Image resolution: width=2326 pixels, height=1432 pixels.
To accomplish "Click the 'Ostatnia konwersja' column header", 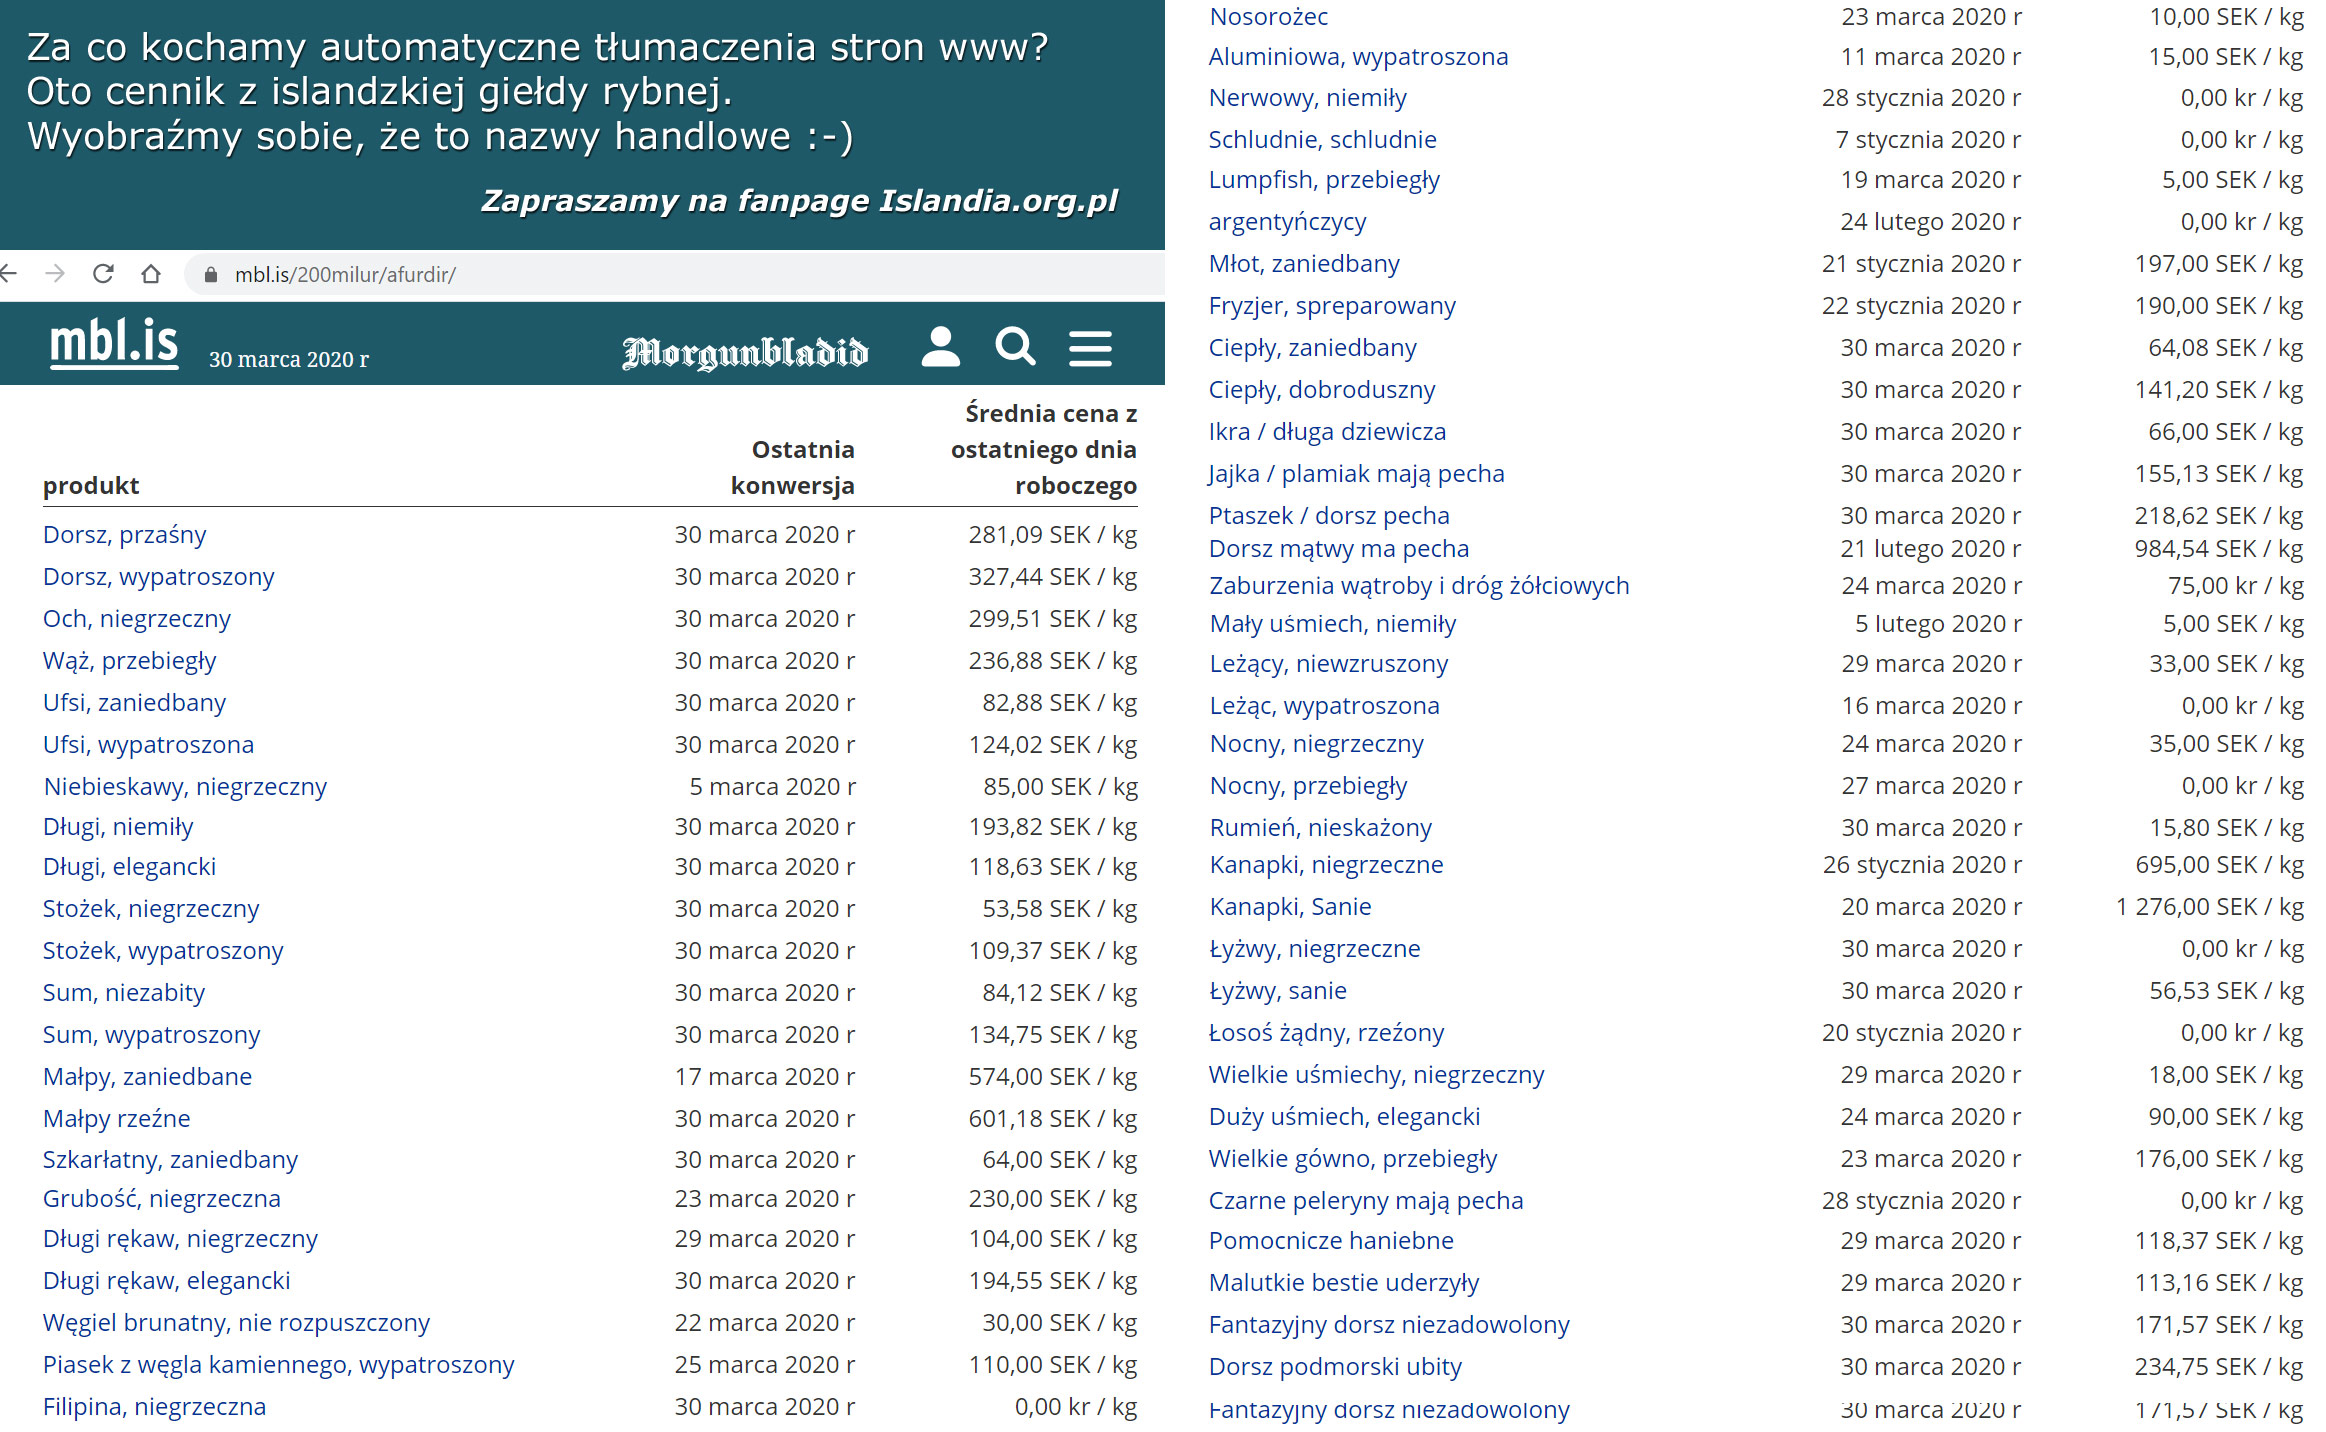I will point(793,467).
